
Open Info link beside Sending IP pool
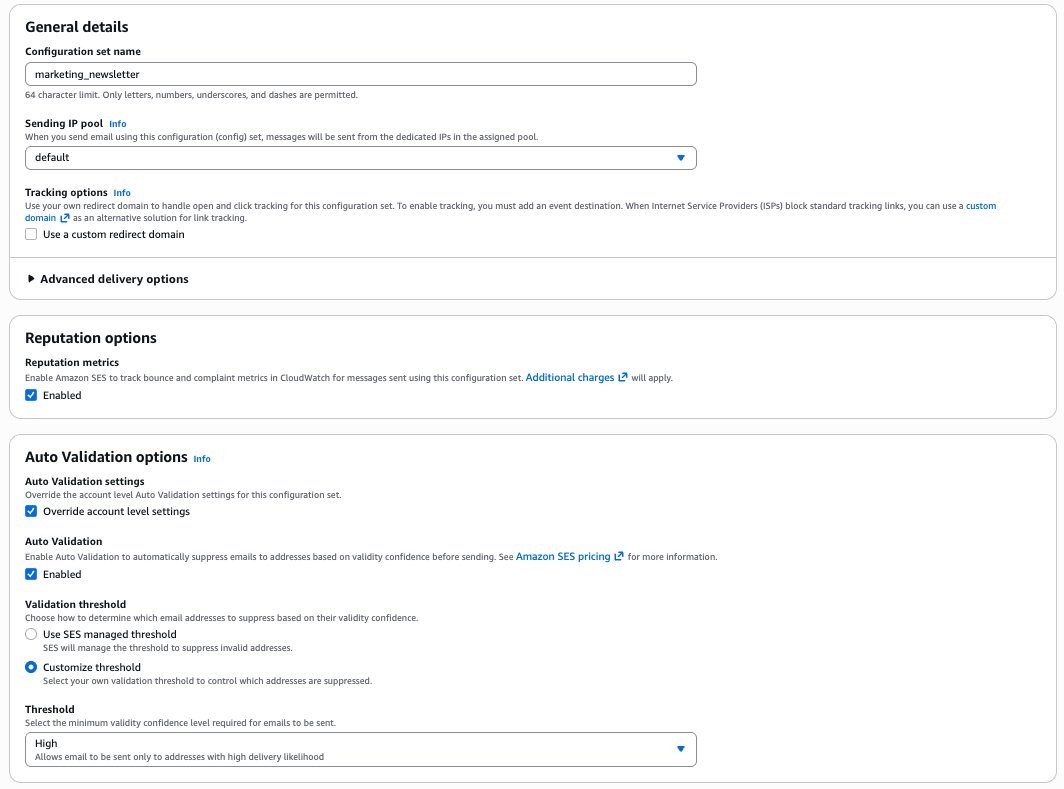click(117, 124)
